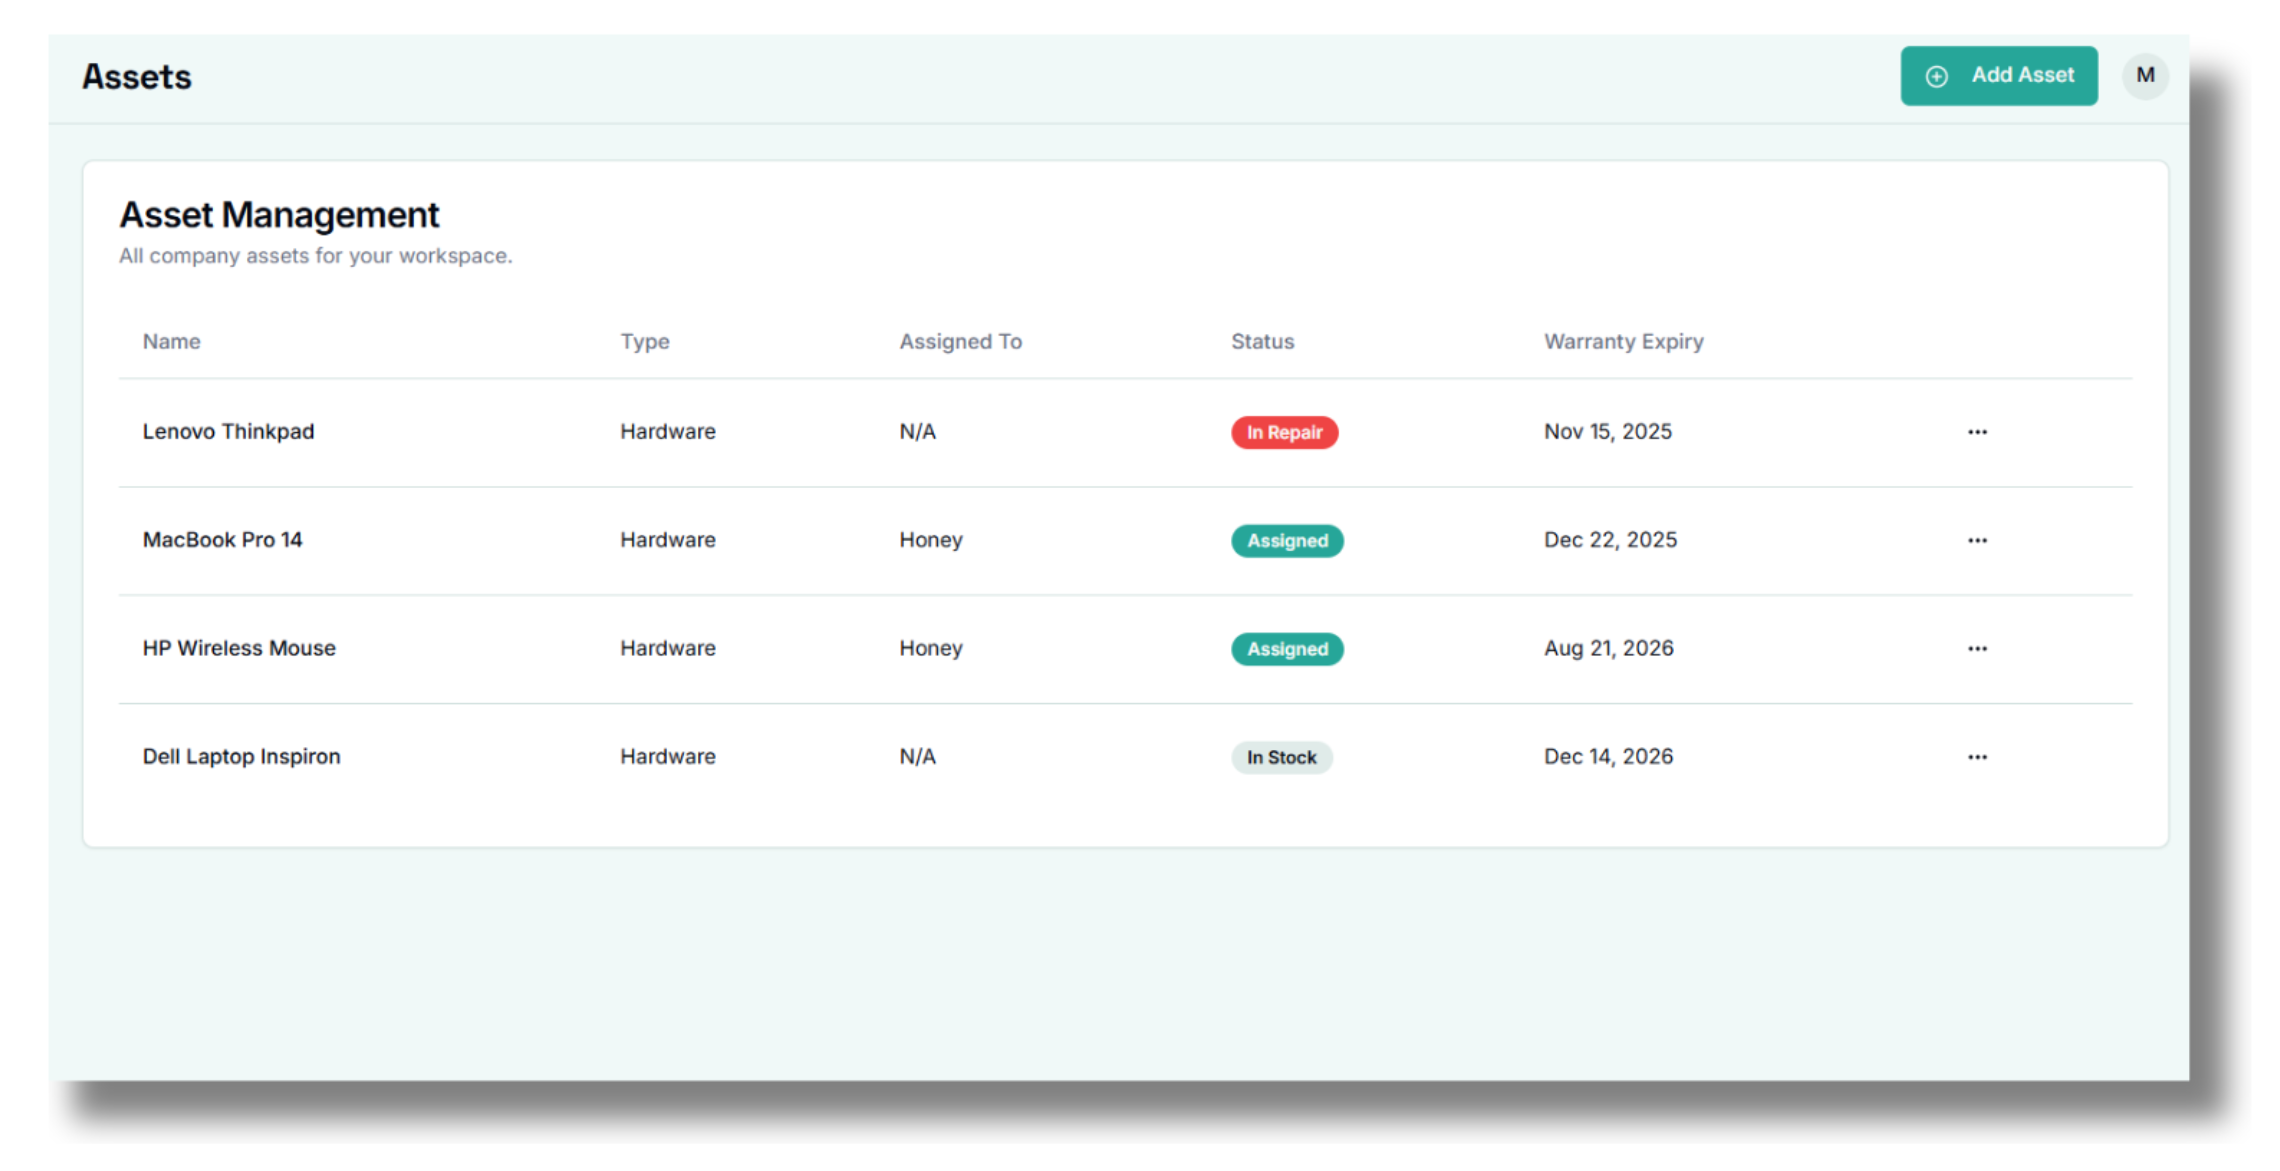Click the Add Asset button
The width and height of the screenshot is (2280, 1171).
pyautogui.click(x=1999, y=75)
